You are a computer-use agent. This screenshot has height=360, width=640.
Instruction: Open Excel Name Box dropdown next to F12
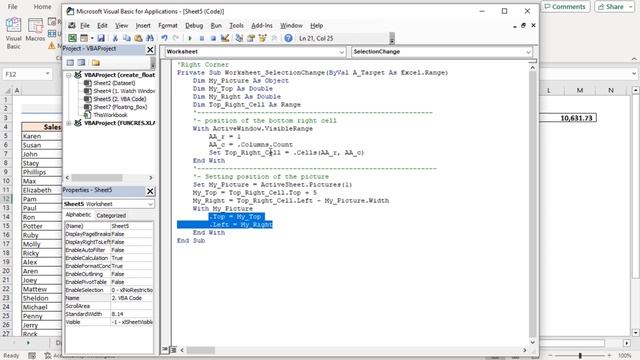point(47,74)
